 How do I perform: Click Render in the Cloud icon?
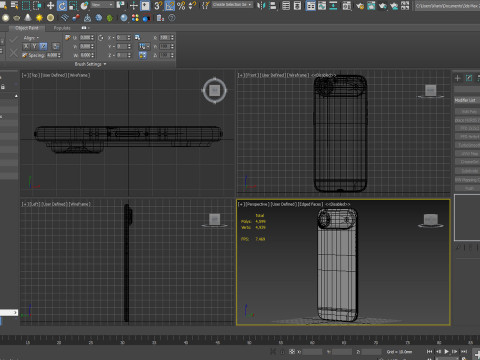(x=394, y=5)
